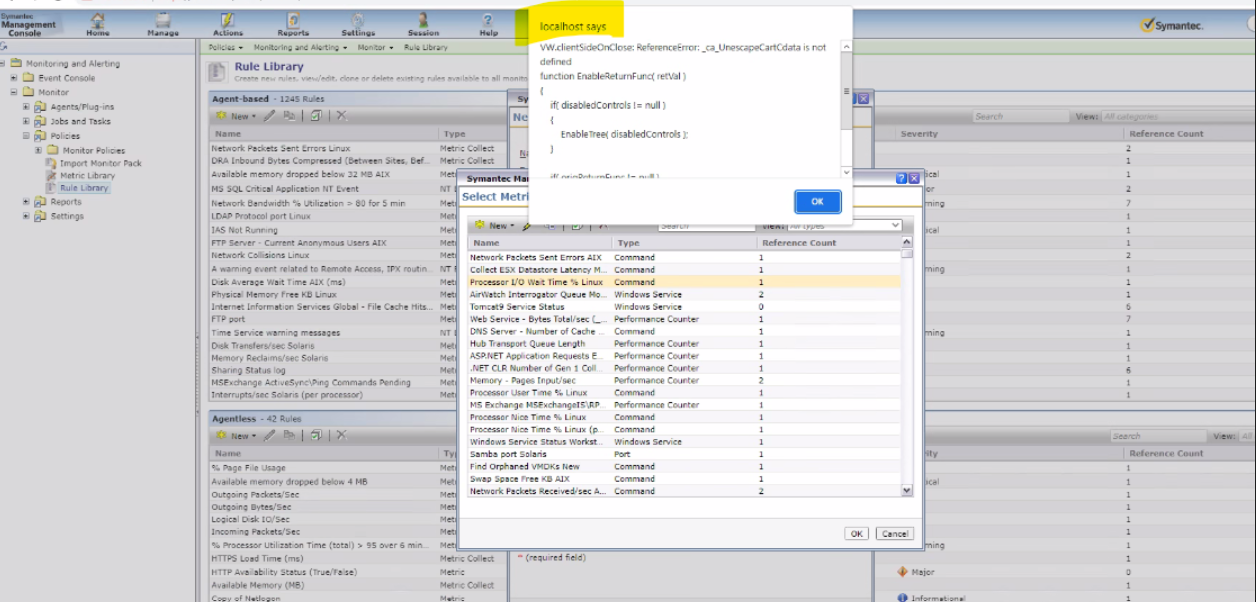Select Metric Library in the tree

click(x=87, y=176)
